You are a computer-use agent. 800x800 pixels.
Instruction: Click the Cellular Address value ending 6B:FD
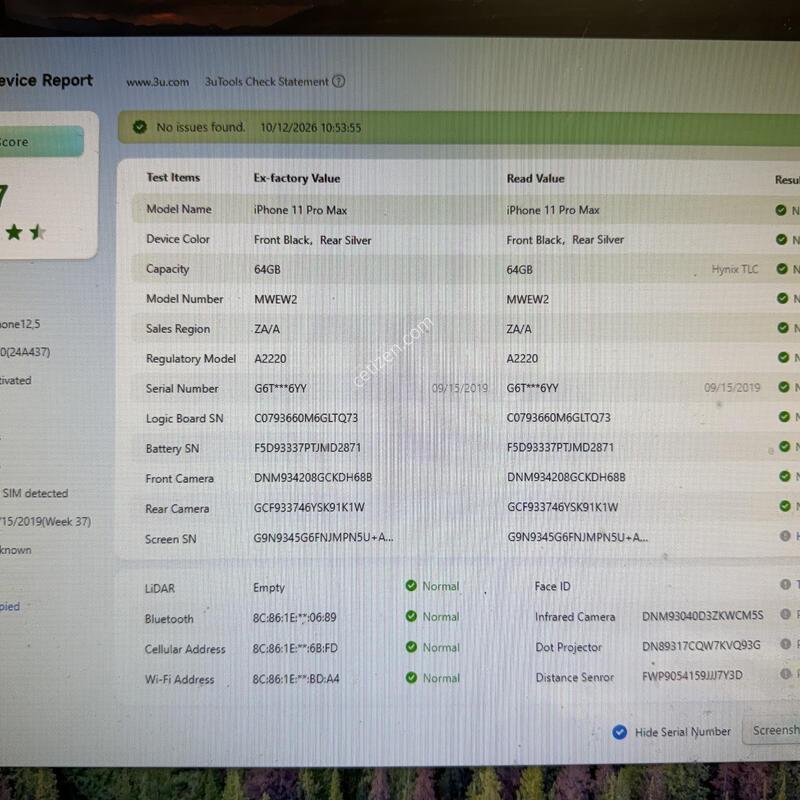[295, 648]
